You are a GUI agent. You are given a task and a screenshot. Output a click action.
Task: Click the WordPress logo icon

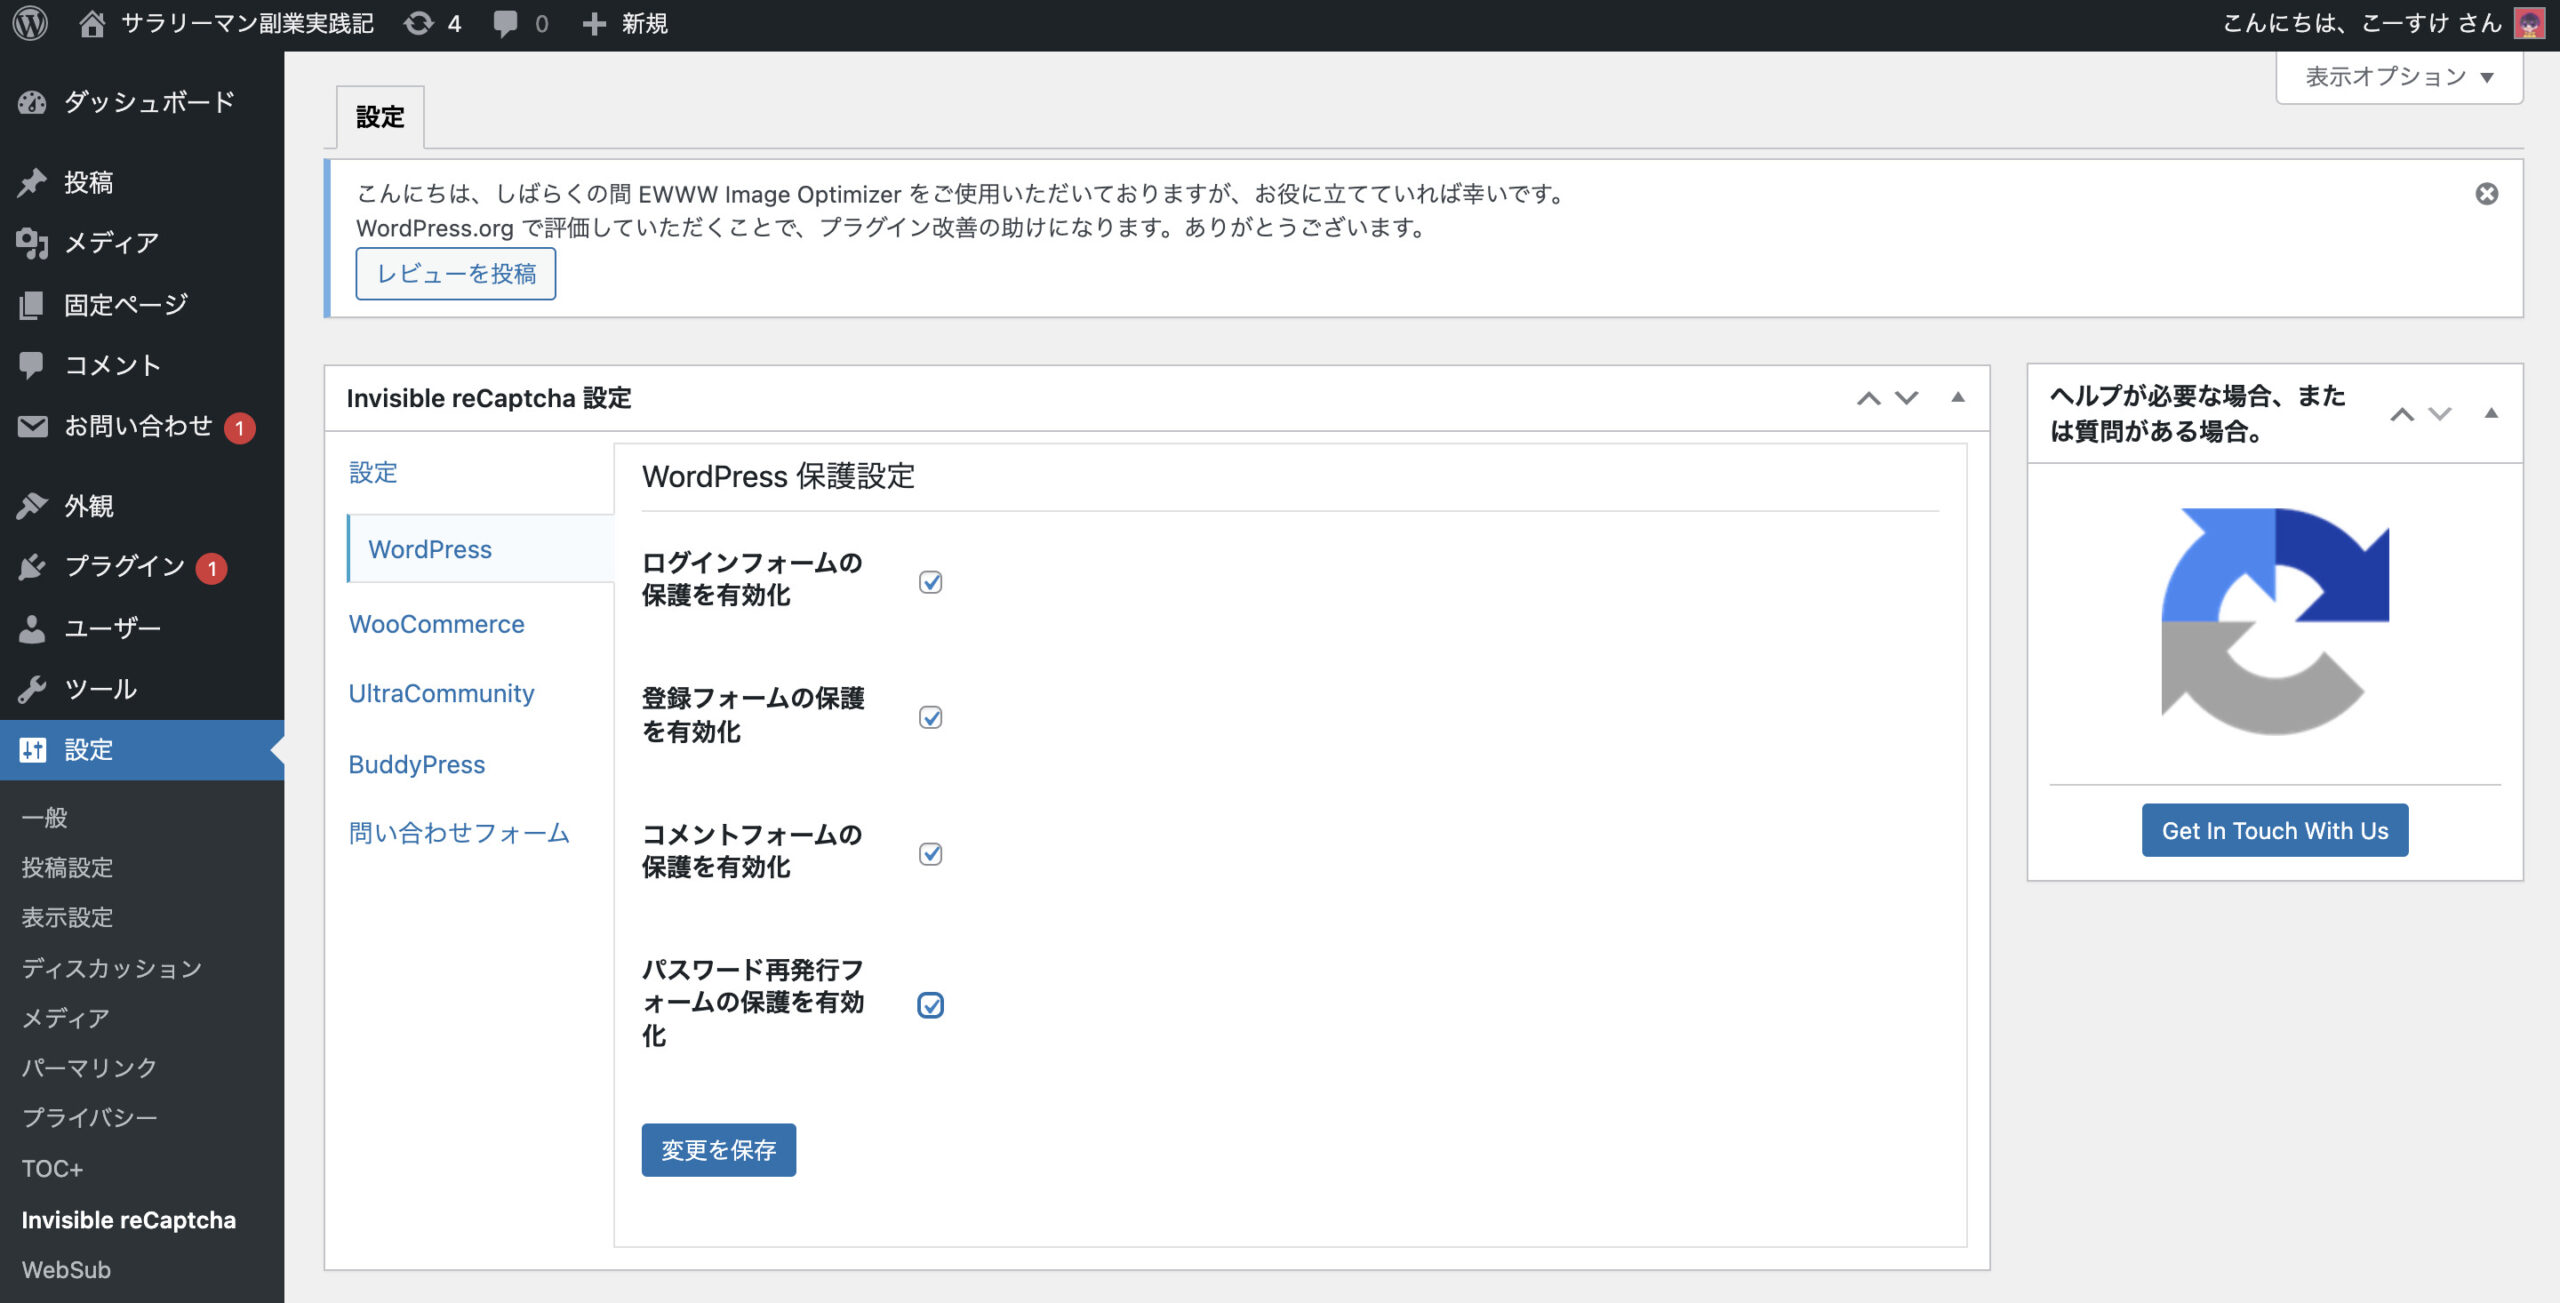point(30,23)
